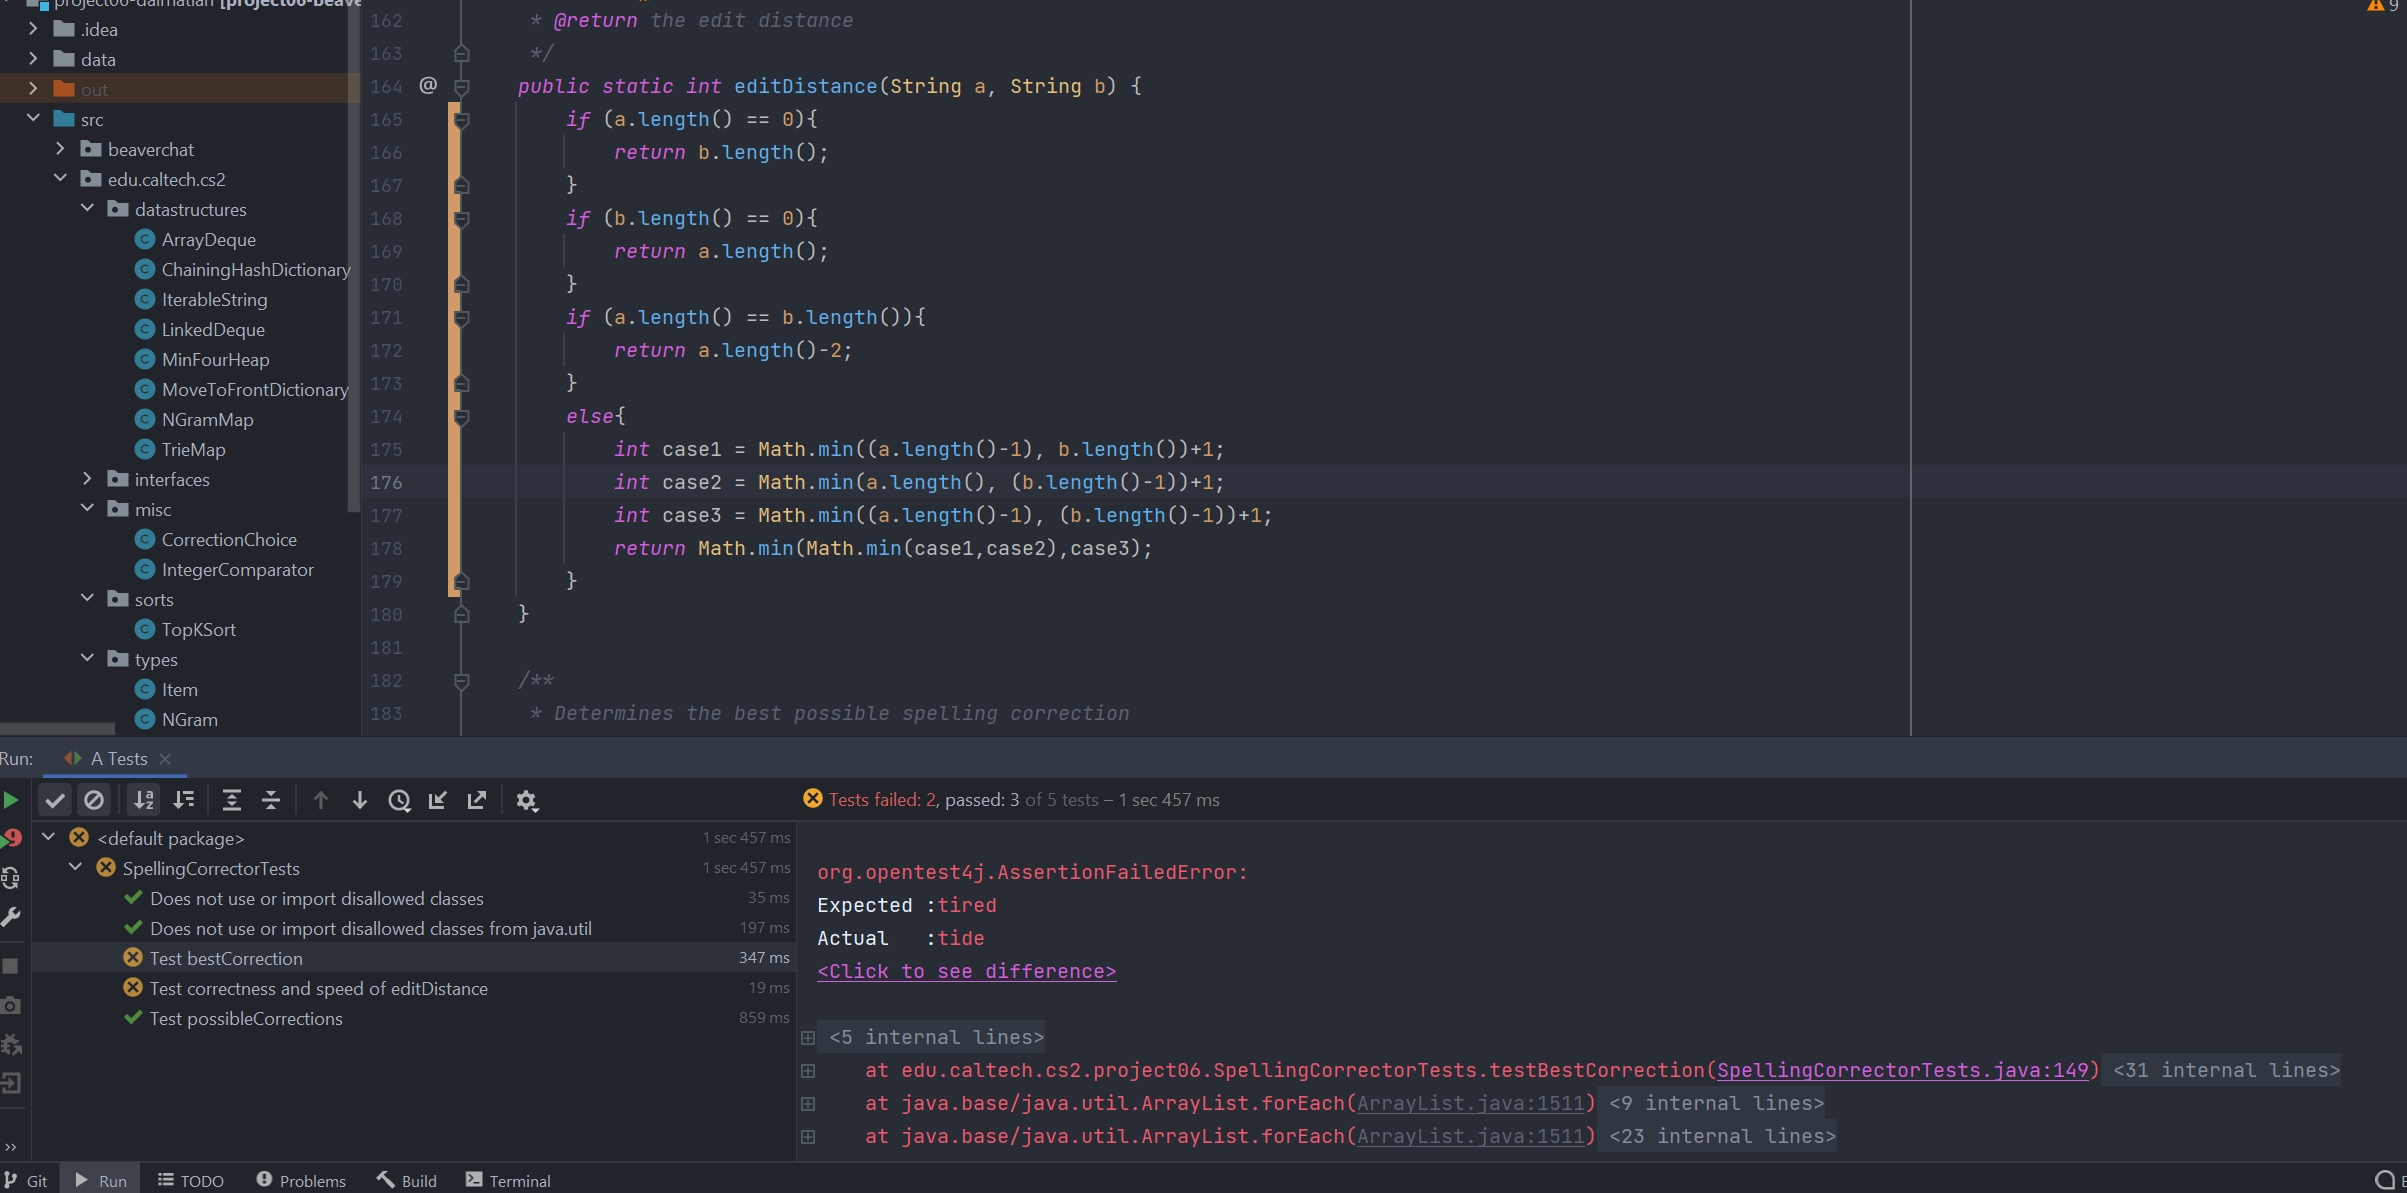
Task: Click Export Test Results icon
Action: point(477,800)
